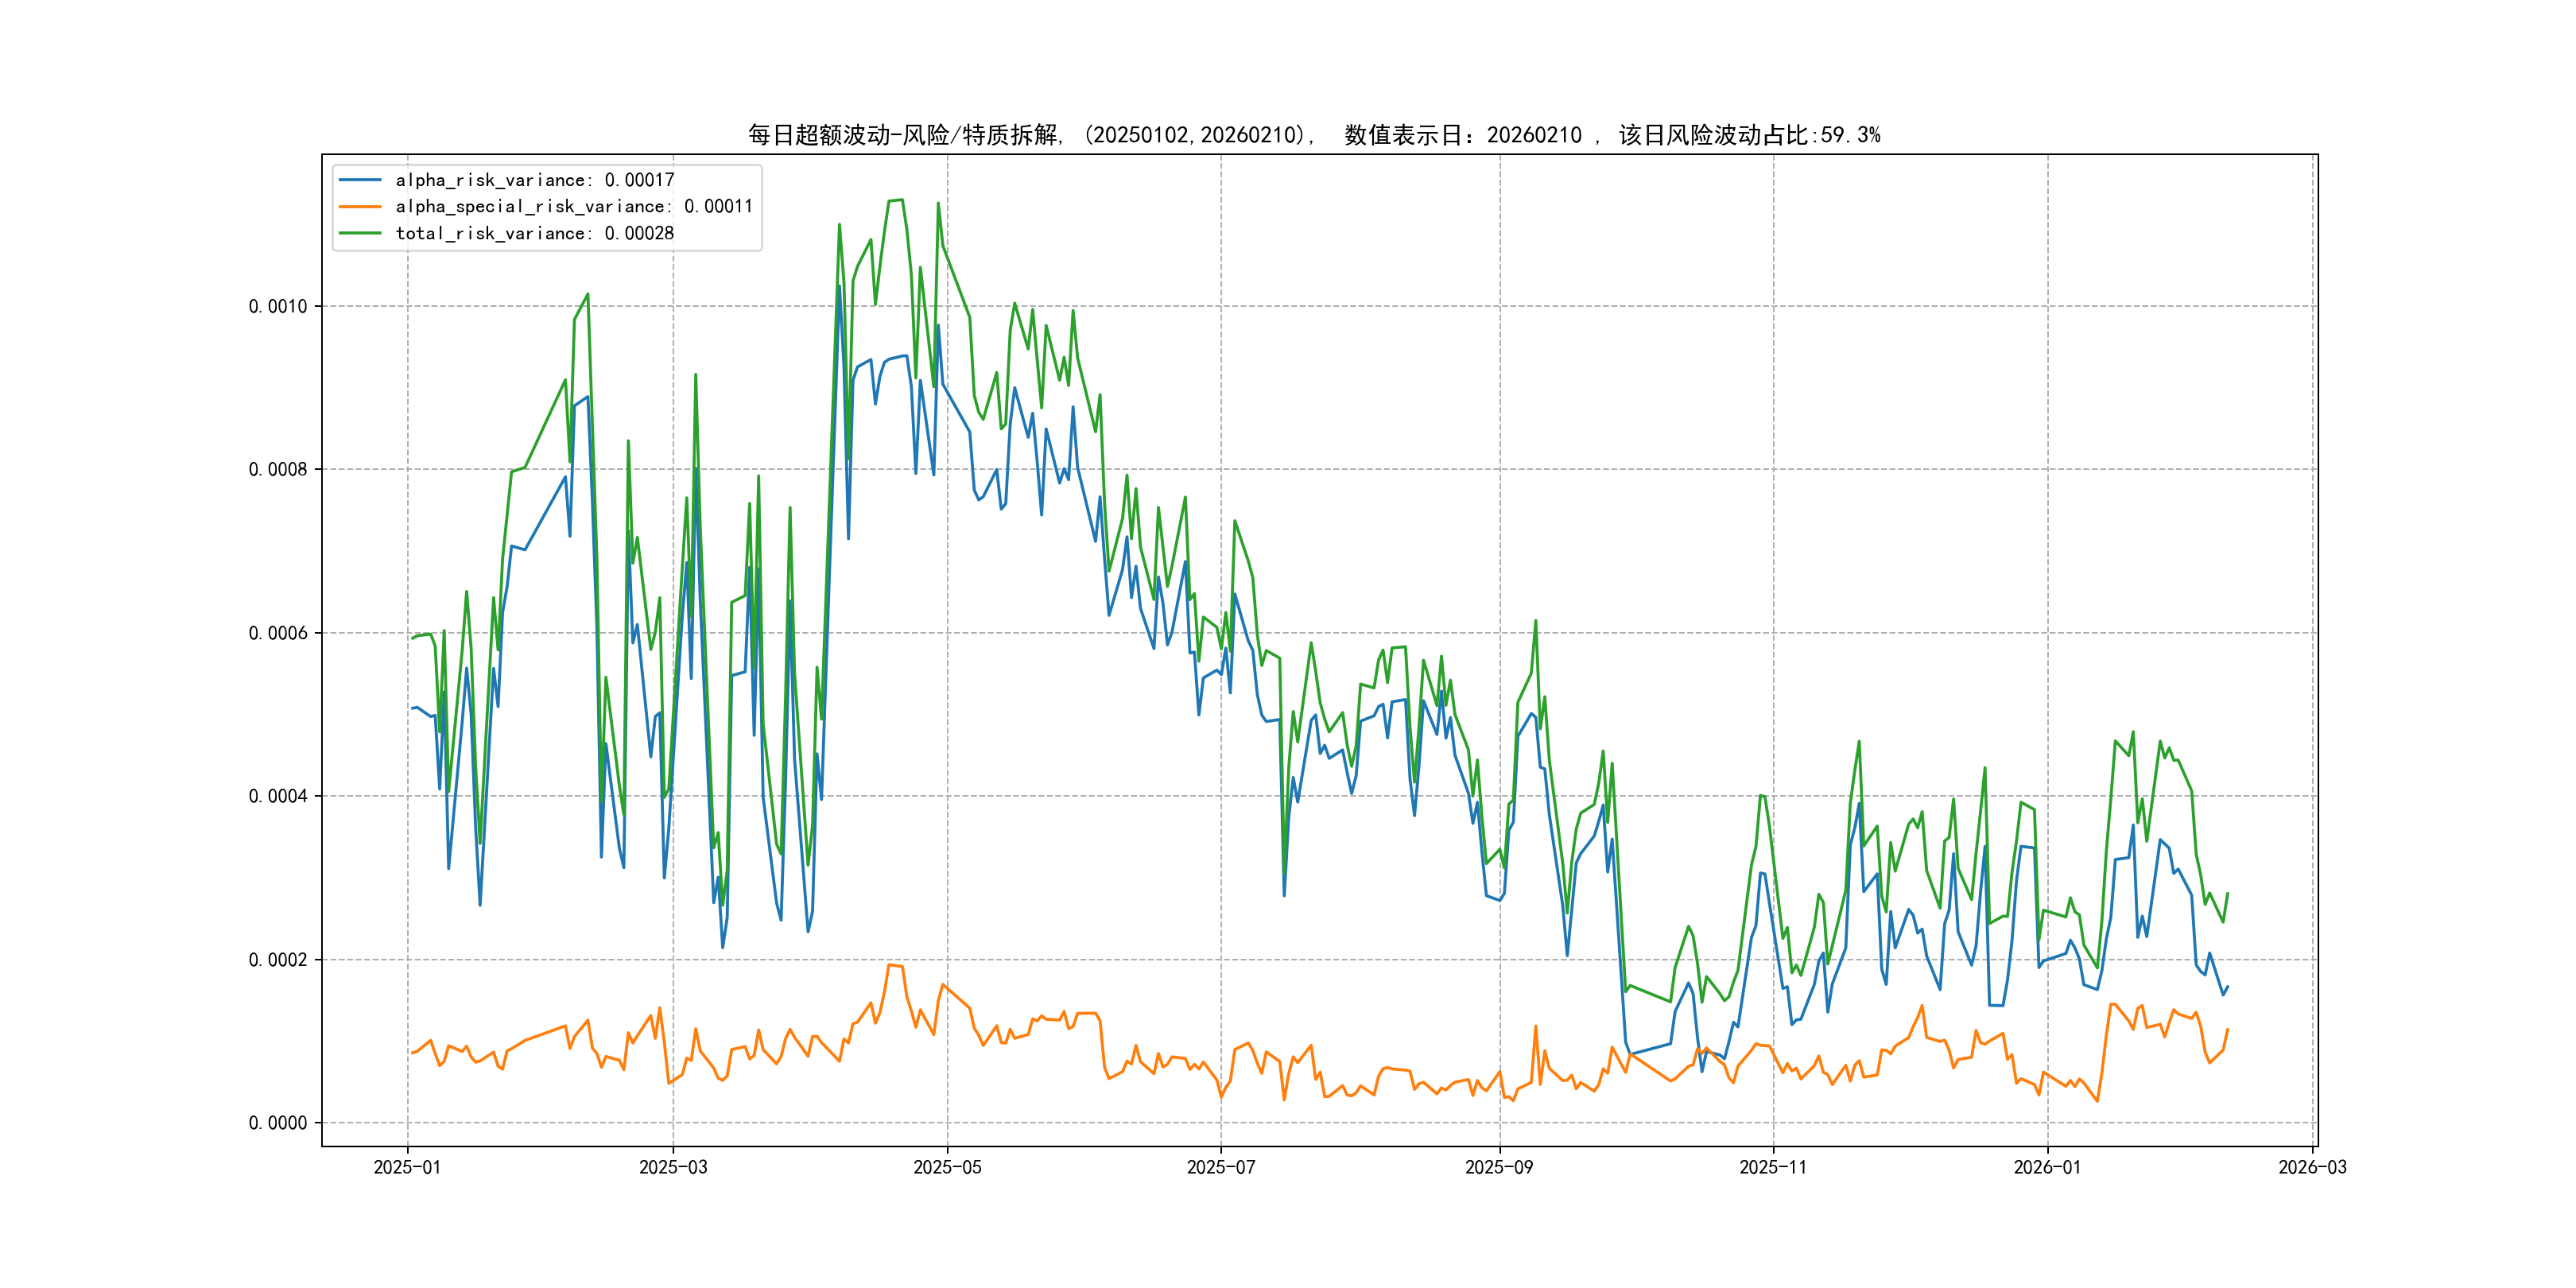Click the blue alpha_risk_variance legend line swatch

point(360,180)
